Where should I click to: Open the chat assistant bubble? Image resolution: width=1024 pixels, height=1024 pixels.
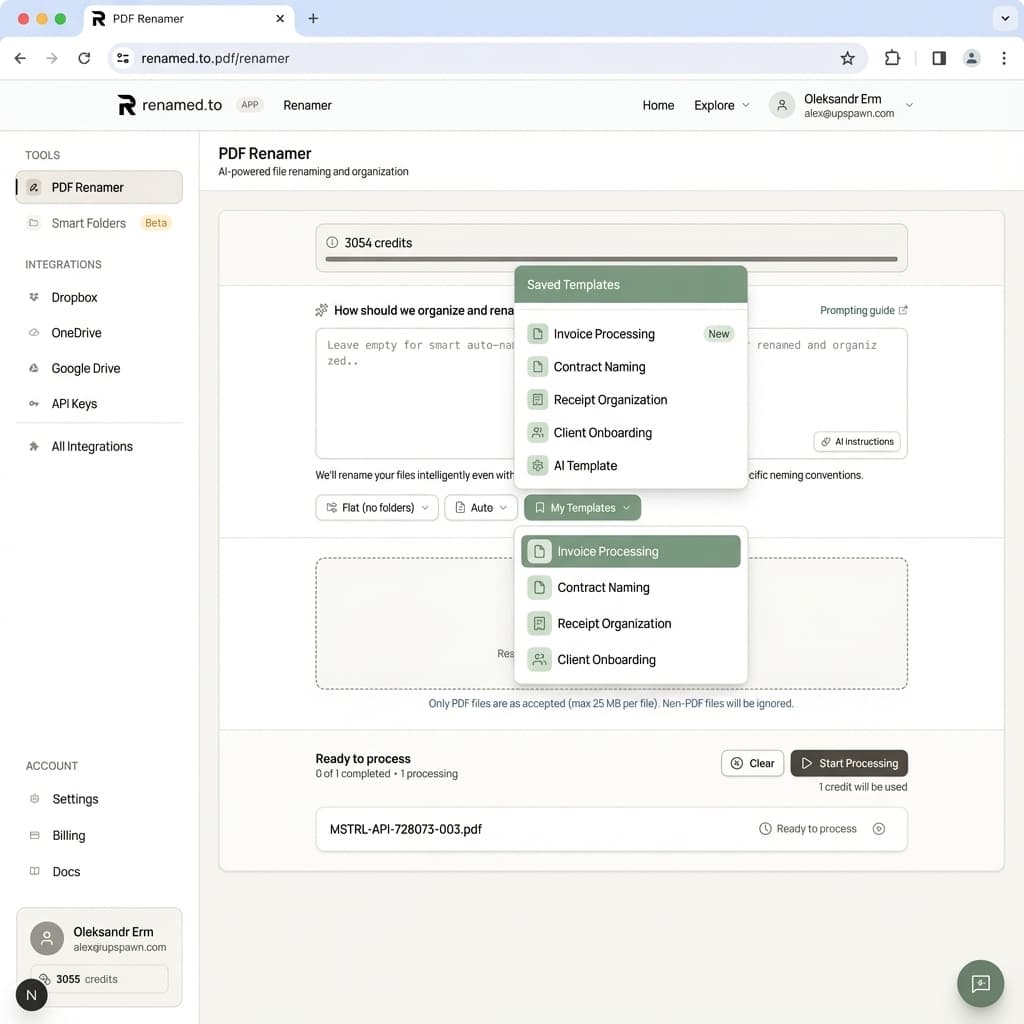pos(980,983)
